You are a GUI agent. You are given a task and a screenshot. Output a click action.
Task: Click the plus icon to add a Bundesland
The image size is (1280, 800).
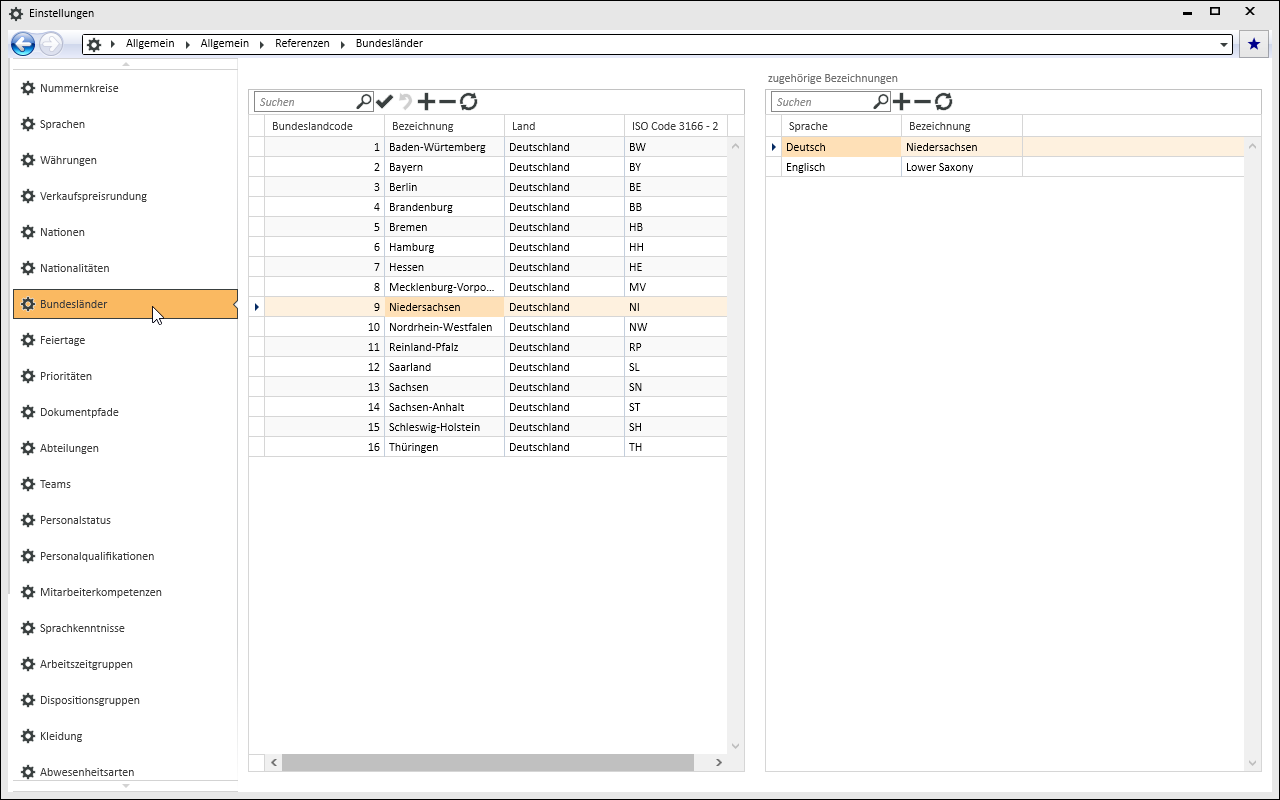coord(426,101)
